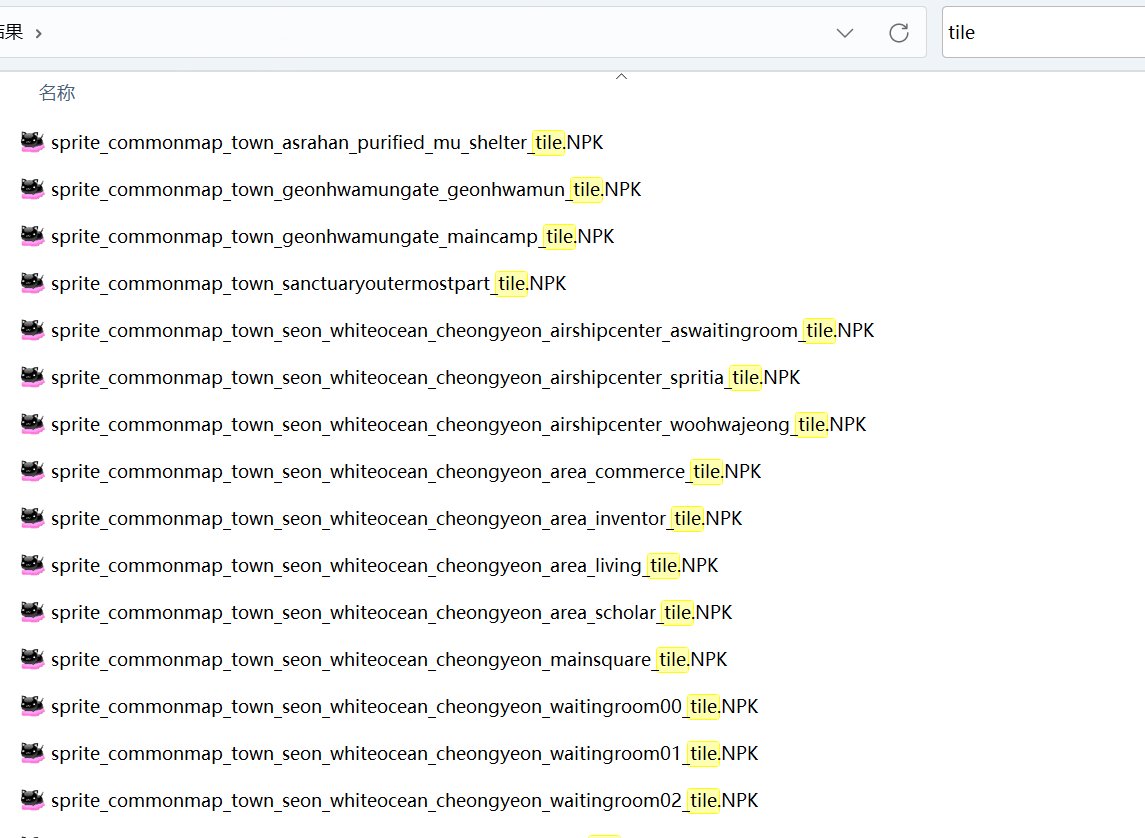Viewport: 1145px width, 838px height.
Task: Open the address bar history dropdown
Action: click(845, 33)
